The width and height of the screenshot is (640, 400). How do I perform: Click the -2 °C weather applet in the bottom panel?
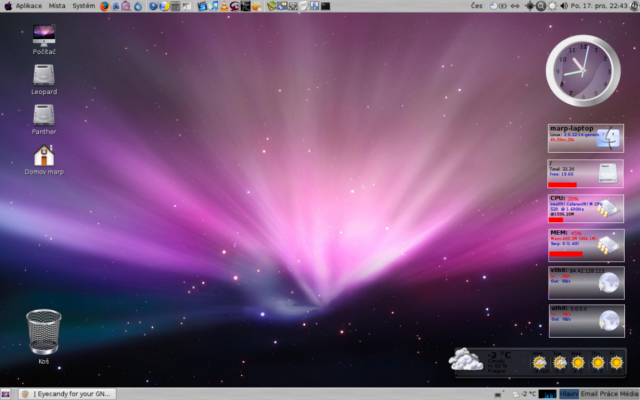pyautogui.click(x=524, y=394)
